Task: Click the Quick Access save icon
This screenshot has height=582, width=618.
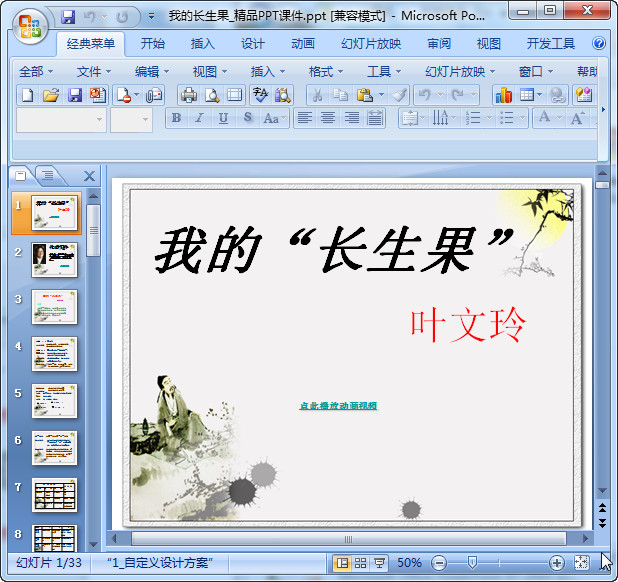Action: click(x=68, y=17)
